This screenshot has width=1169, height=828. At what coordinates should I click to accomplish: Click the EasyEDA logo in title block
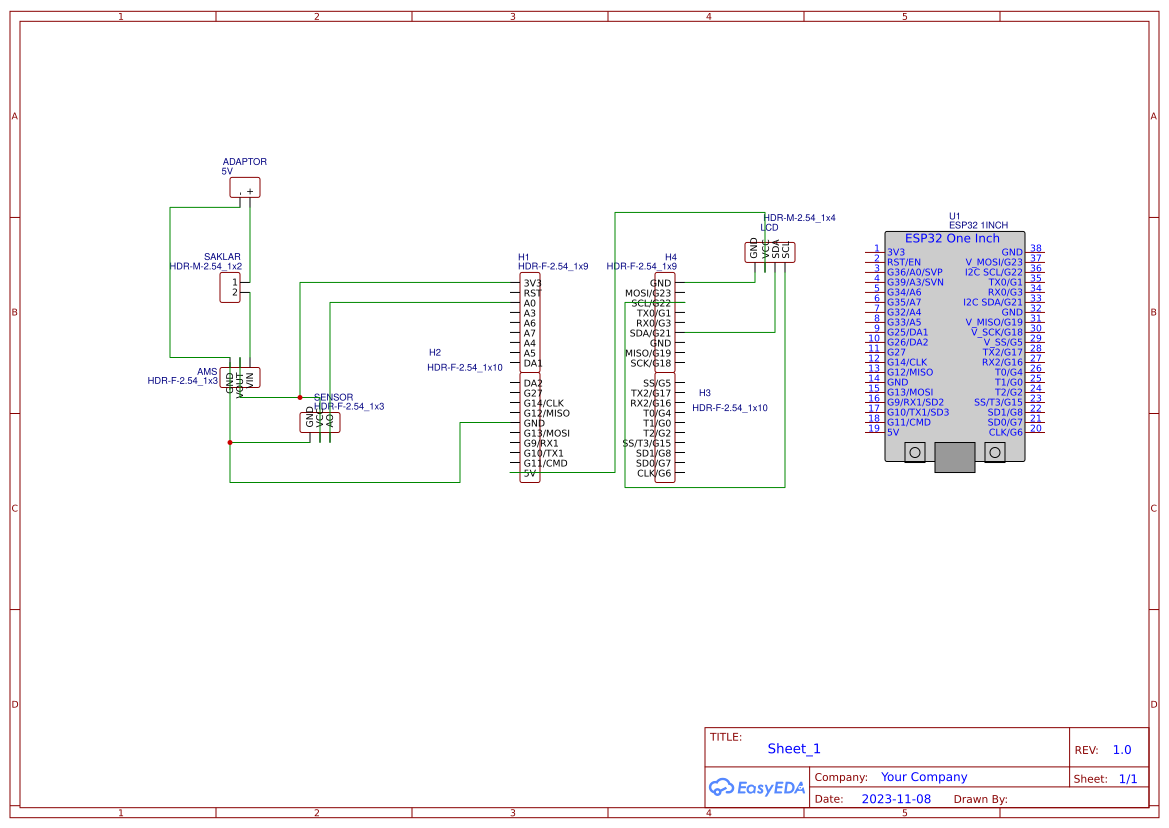click(755, 788)
